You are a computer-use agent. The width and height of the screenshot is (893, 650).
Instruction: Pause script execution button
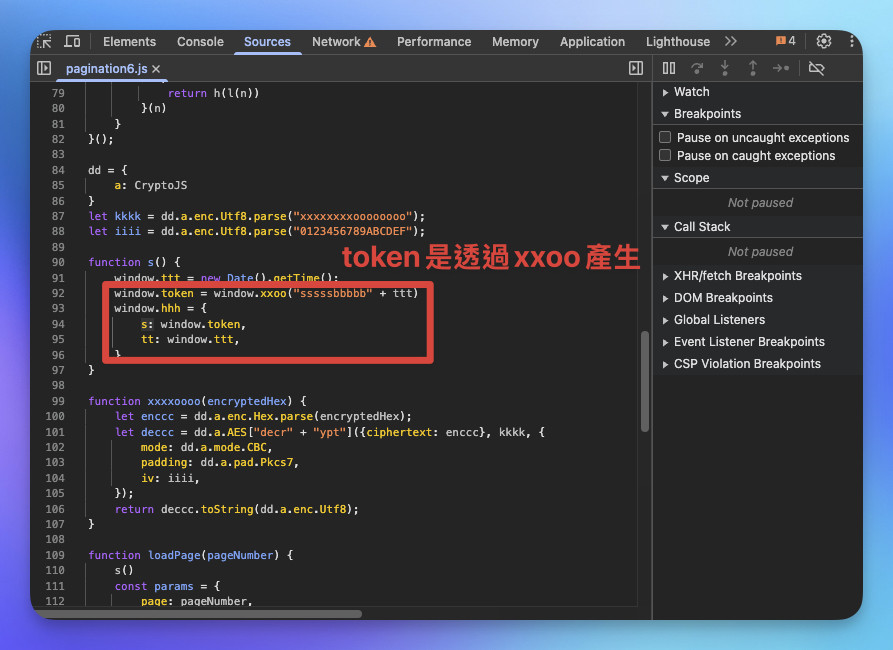pyautogui.click(x=669, y=68)
